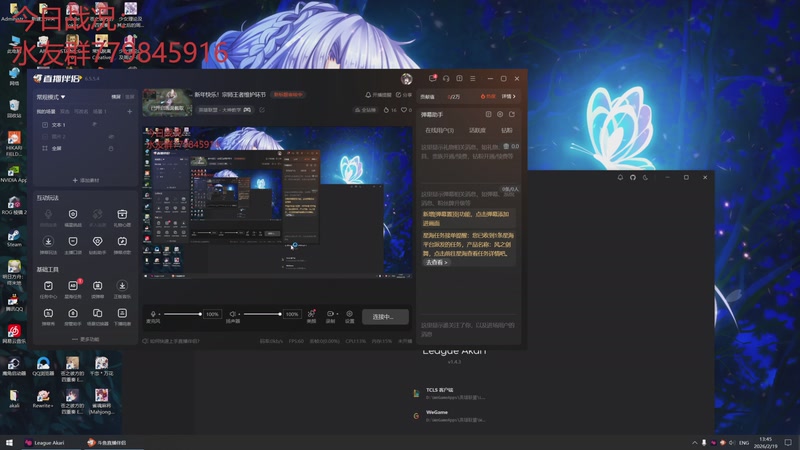This screenshot has height=450, width=800.
Task: Click the user avatar in the title bar
Action: pyautogui.click(x=407, y=79)
